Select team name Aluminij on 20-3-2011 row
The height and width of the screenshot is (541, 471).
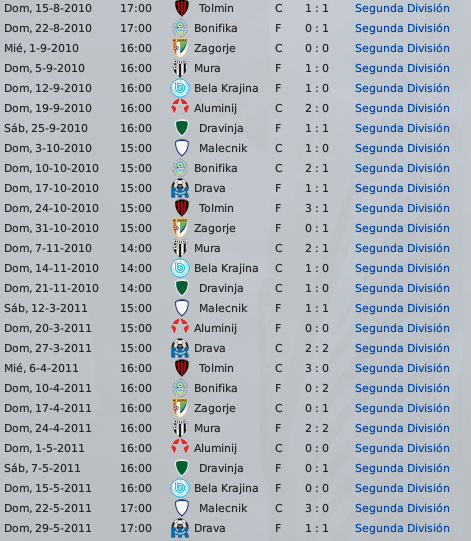pyautogui.click(x=215, y=328)
